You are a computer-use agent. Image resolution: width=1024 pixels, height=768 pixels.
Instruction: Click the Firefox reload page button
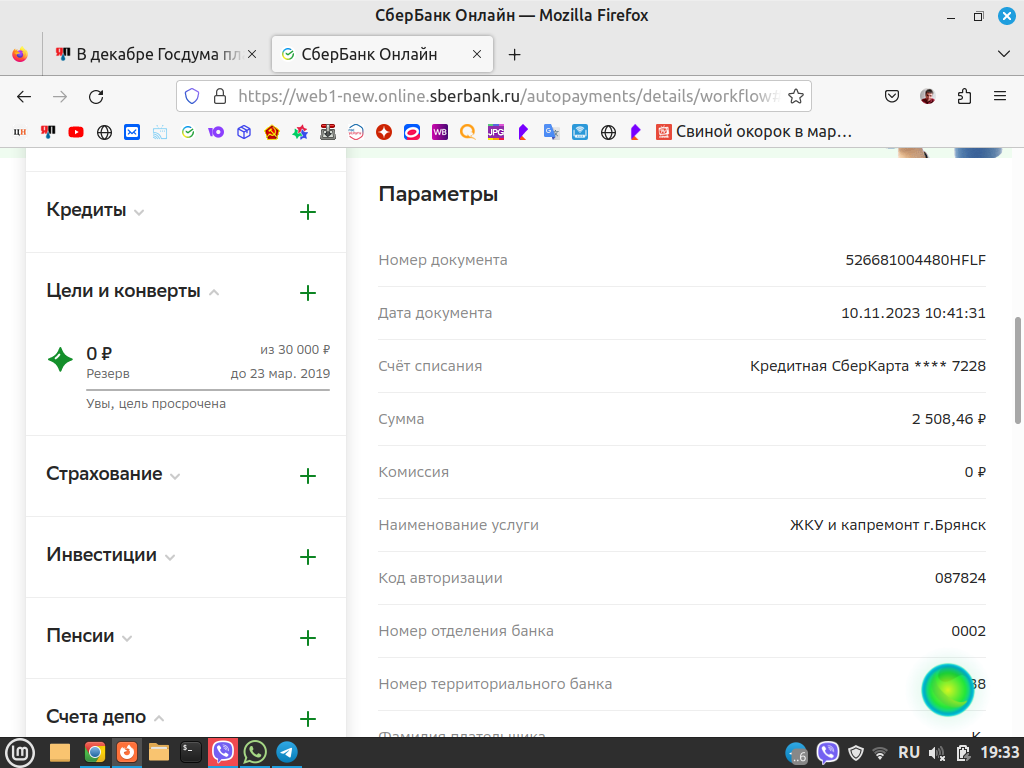tap(96, 97)
